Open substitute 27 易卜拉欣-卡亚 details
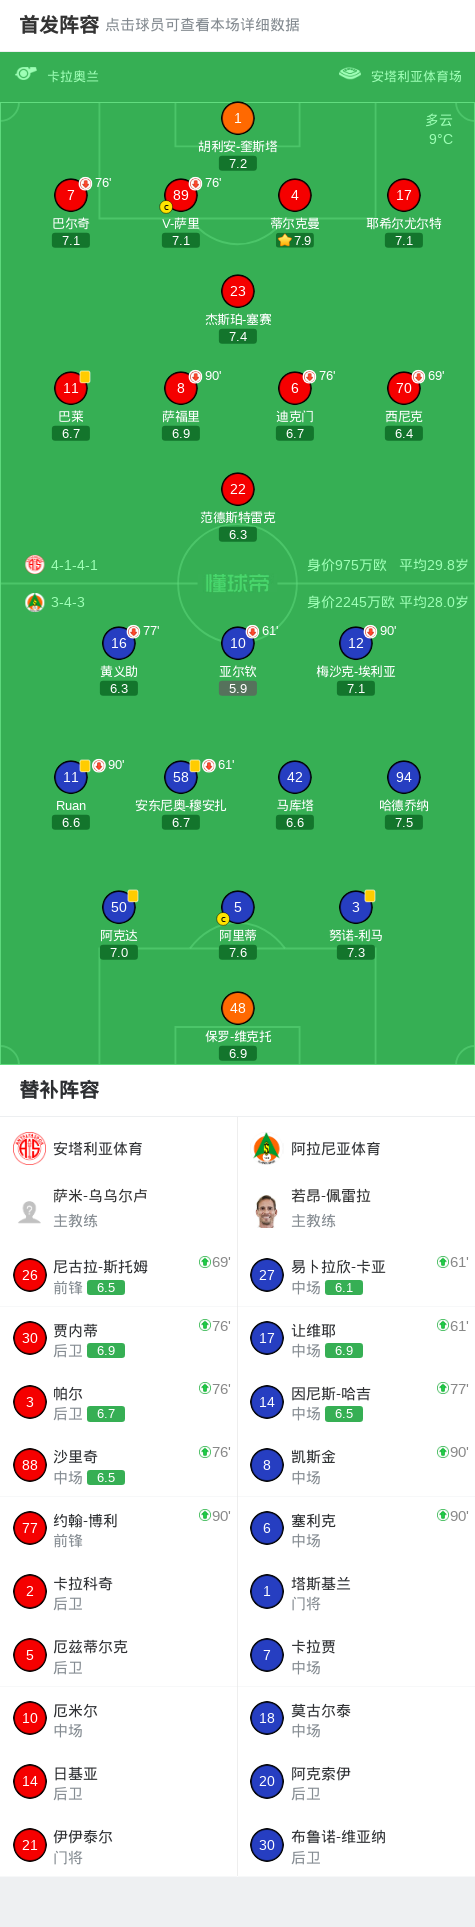 point(356,1275)
